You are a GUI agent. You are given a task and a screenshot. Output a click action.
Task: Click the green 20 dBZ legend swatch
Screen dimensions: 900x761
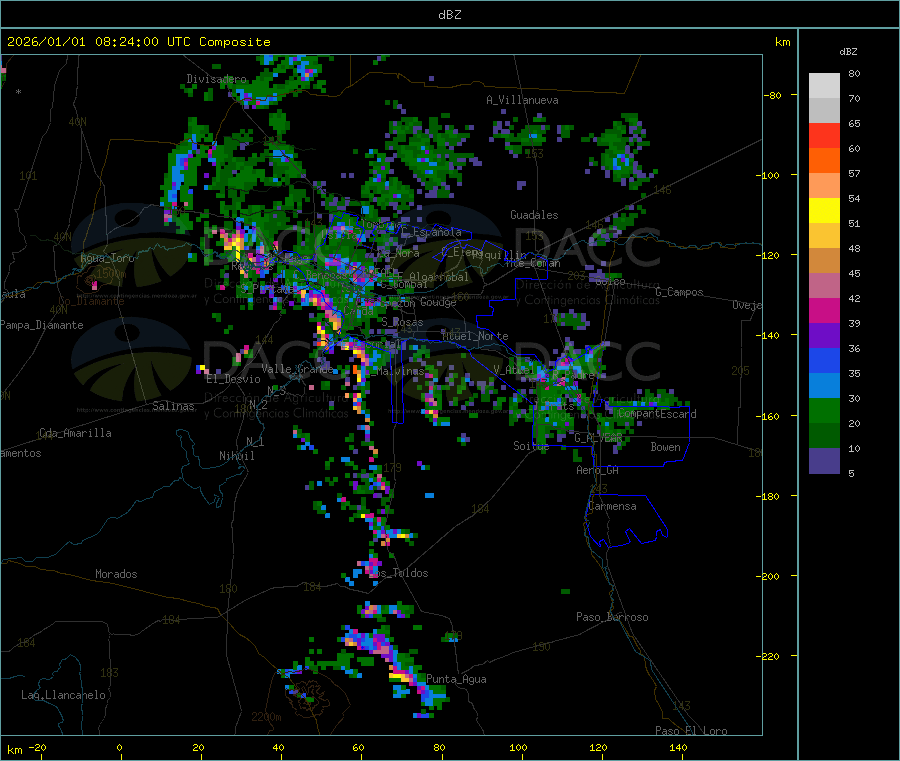click(824, 410)
